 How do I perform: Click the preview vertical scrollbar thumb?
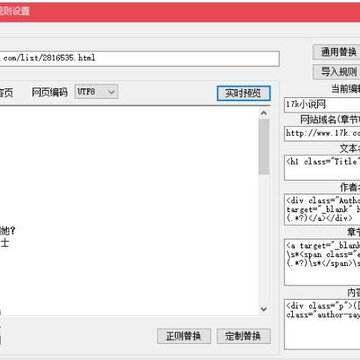(264, 147)
